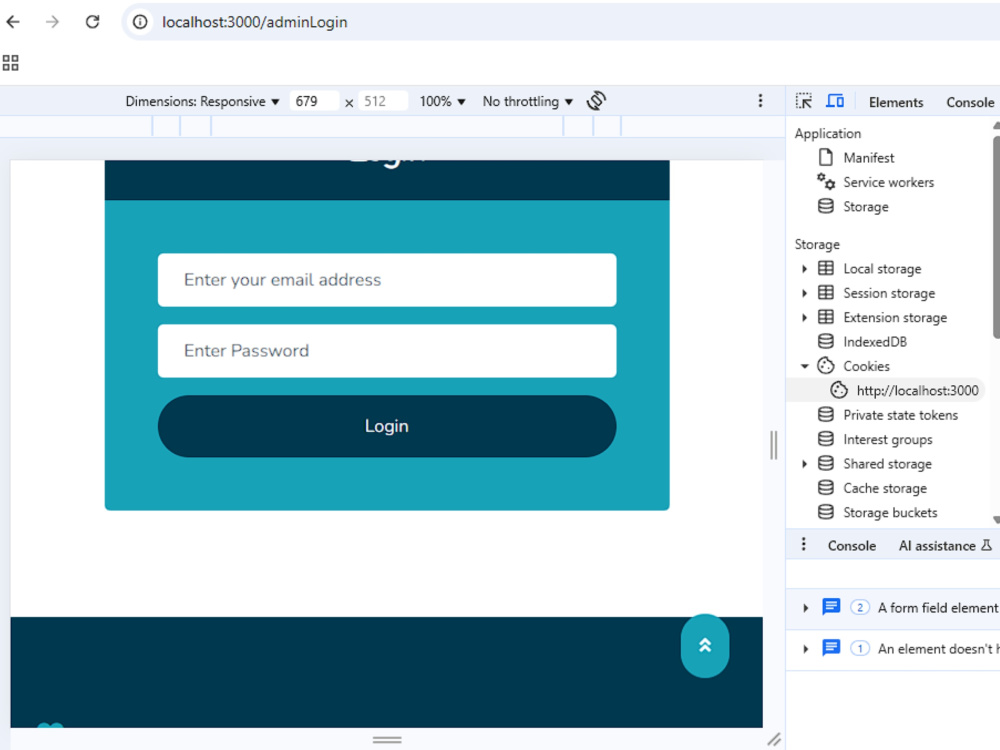Screen dimensions: 1000x750
Task: Click message icon on 'An element doesn't' issue
Action: coord(831,648)
